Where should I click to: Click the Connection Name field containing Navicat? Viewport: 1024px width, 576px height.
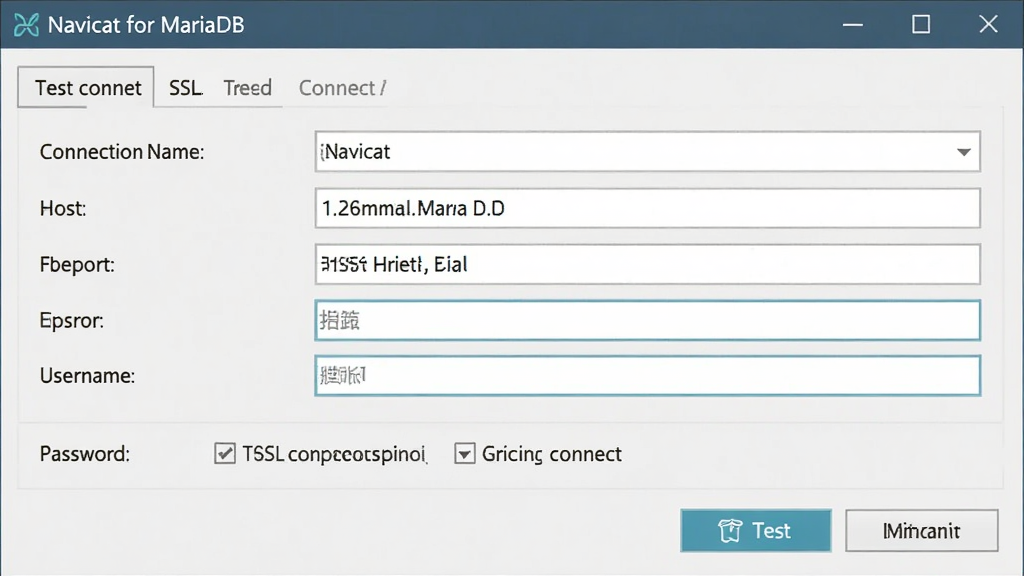pos(647,152)
